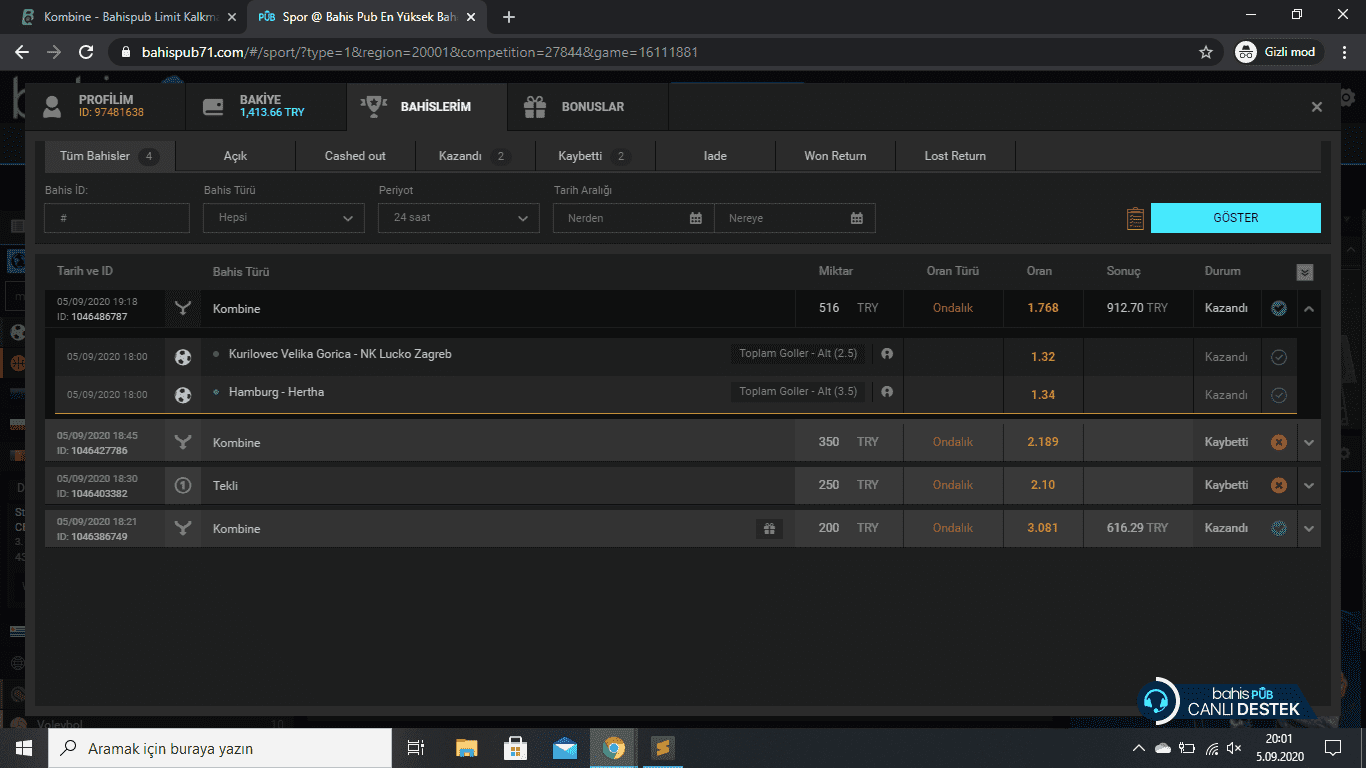
Task: Click the Oran column header
Action: pos(1039,271)
